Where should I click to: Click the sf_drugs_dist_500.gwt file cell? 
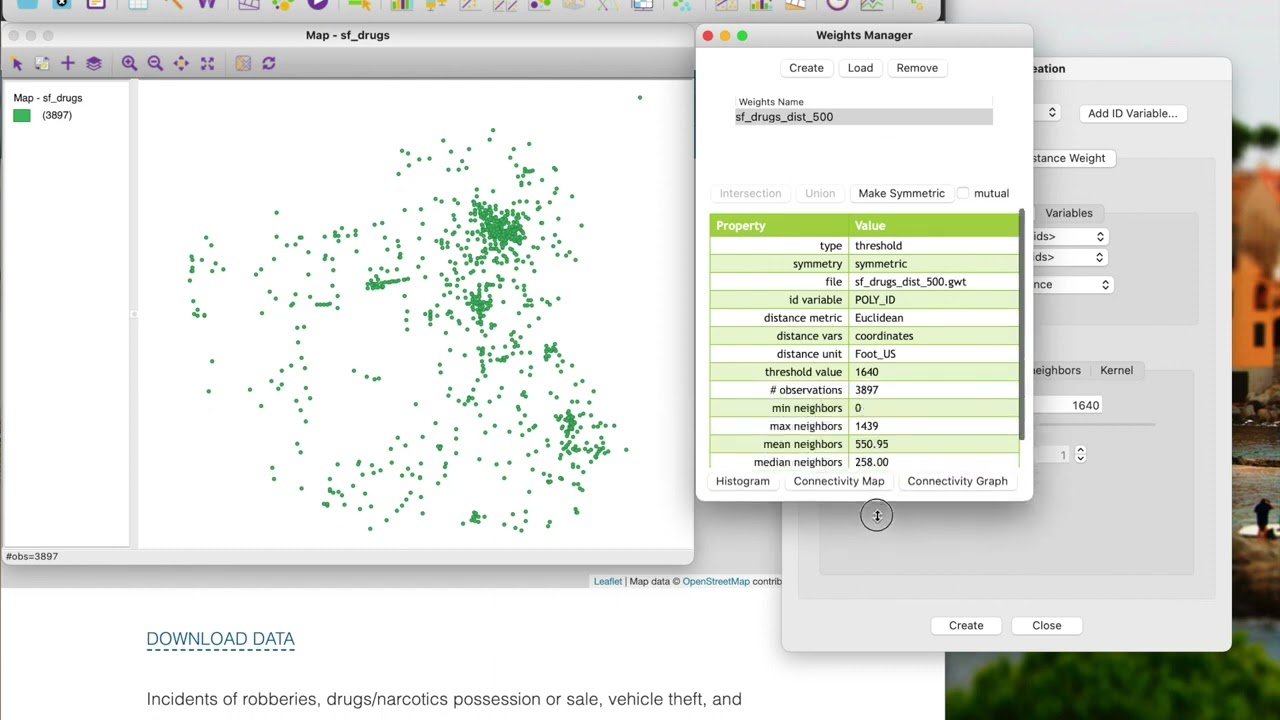pyautogui.click(x=934, y=282)
